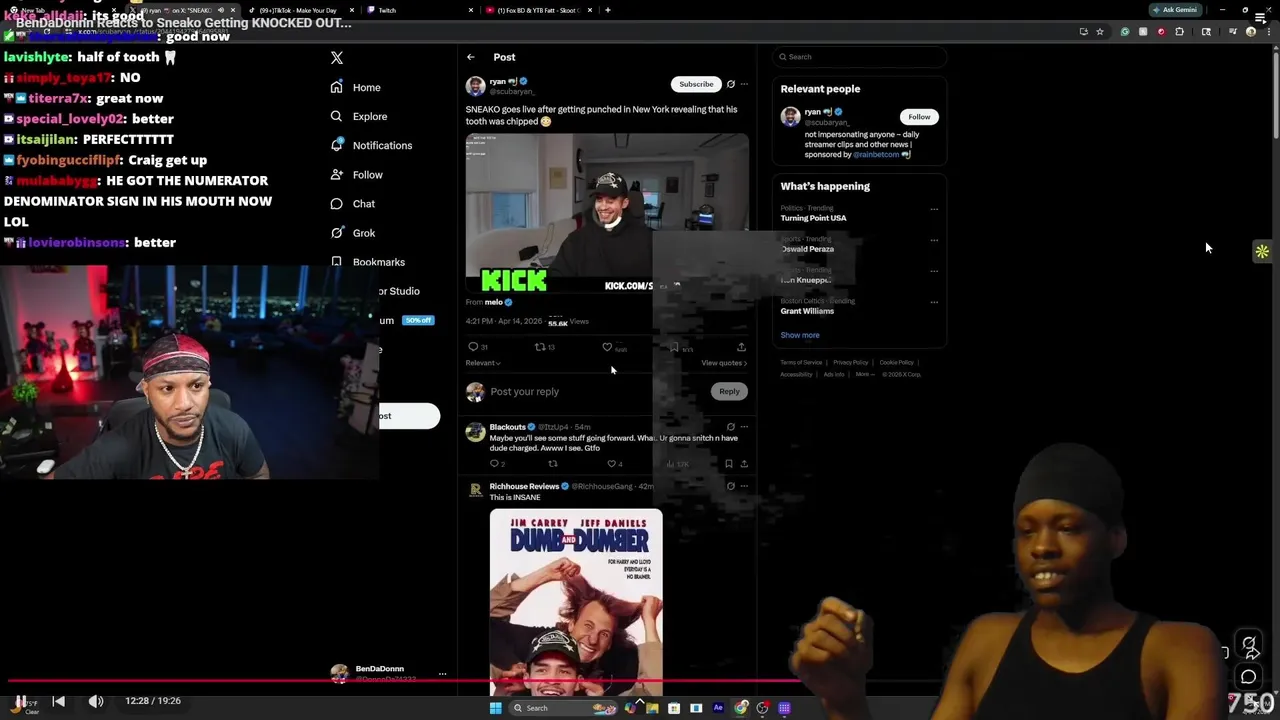This screenshot has height=720, width=1280.
Task: Share ryan's post with share icon
Action: tap(741, 347)
